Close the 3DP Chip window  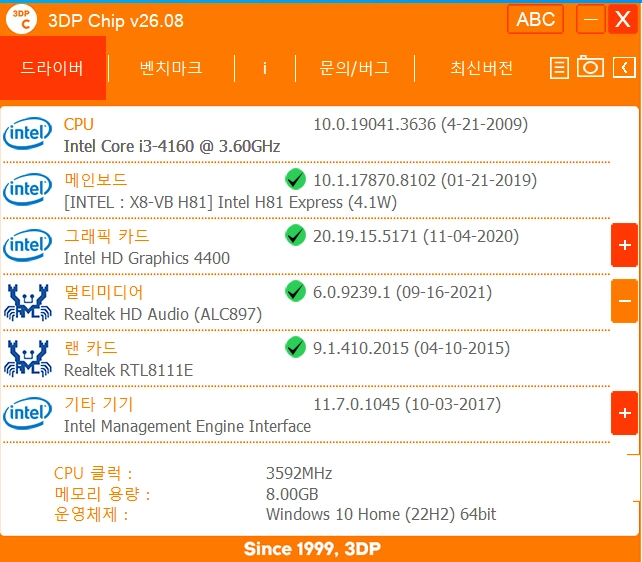623,19
